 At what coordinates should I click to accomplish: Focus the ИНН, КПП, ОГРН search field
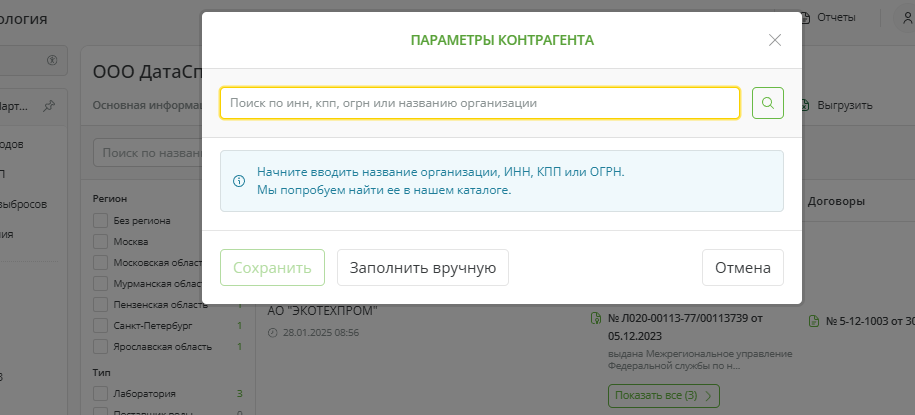[480, 103]
